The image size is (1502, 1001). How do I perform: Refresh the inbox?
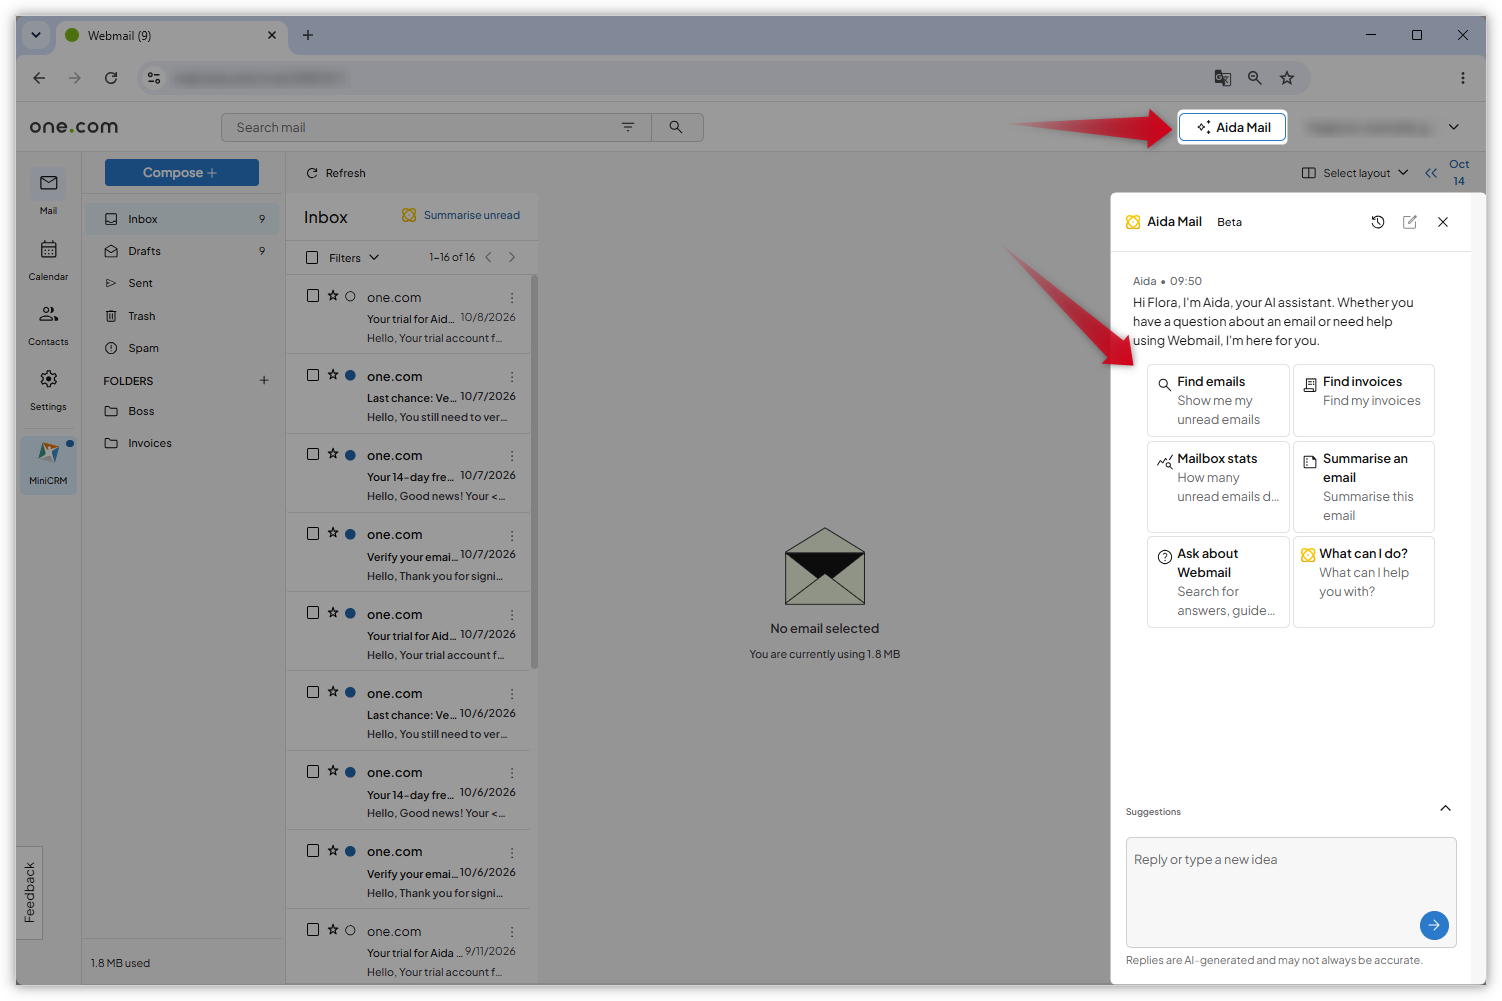click(336, 173)
